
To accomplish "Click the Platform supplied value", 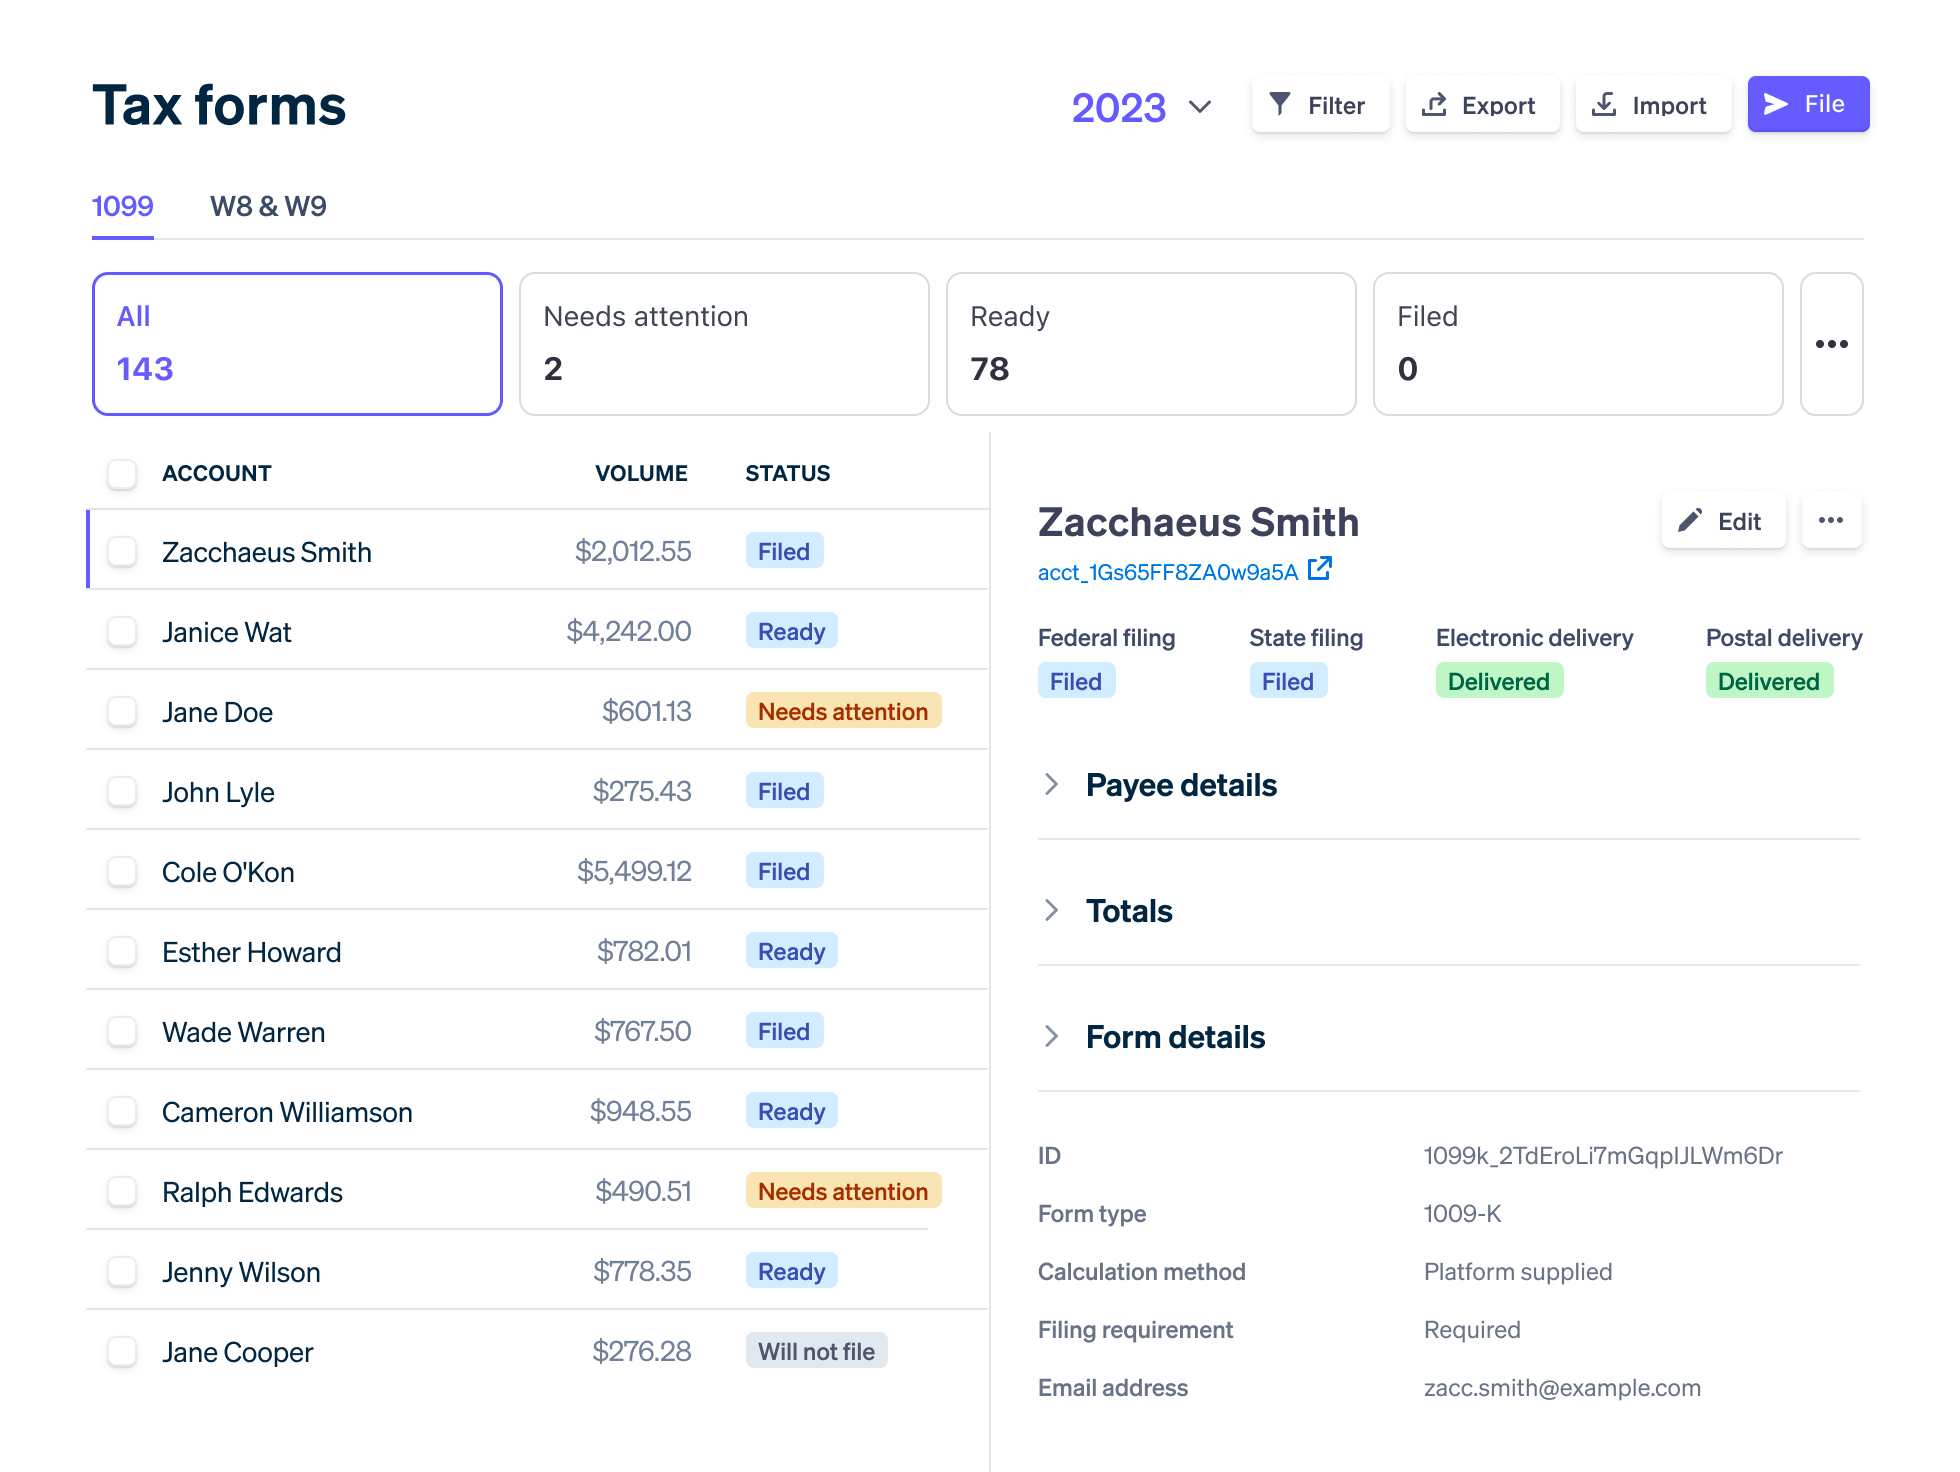I will tap(1518, 1272).
